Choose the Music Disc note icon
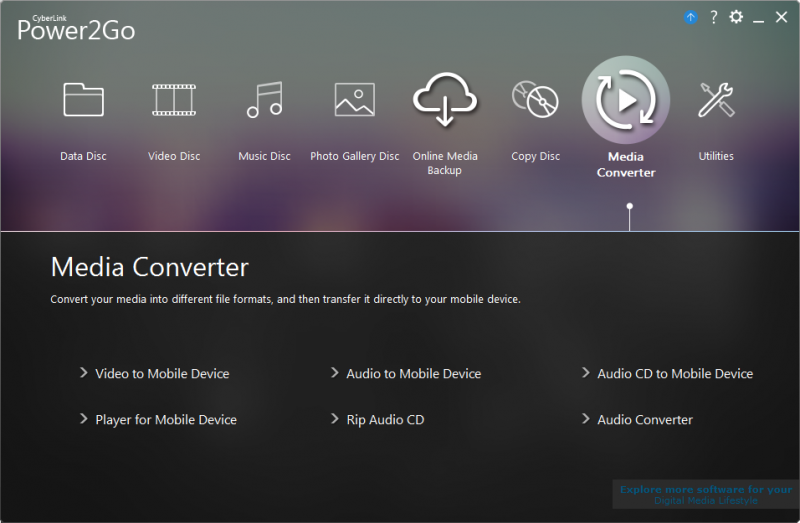The height and width of the screenshot is (523, 800). coord(264,99)
